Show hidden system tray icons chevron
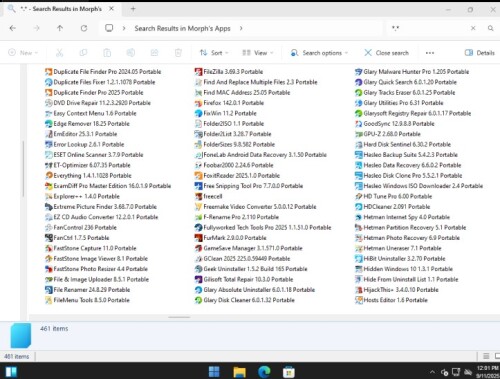 tap(432, 372)
